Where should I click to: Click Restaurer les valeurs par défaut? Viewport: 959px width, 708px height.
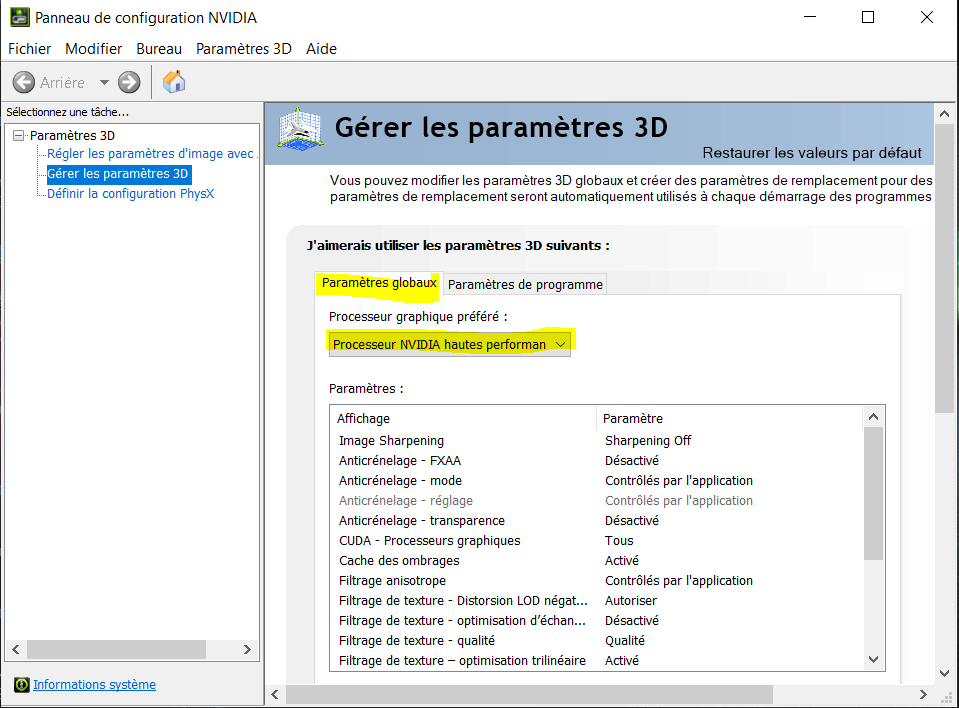click(812, 153)
